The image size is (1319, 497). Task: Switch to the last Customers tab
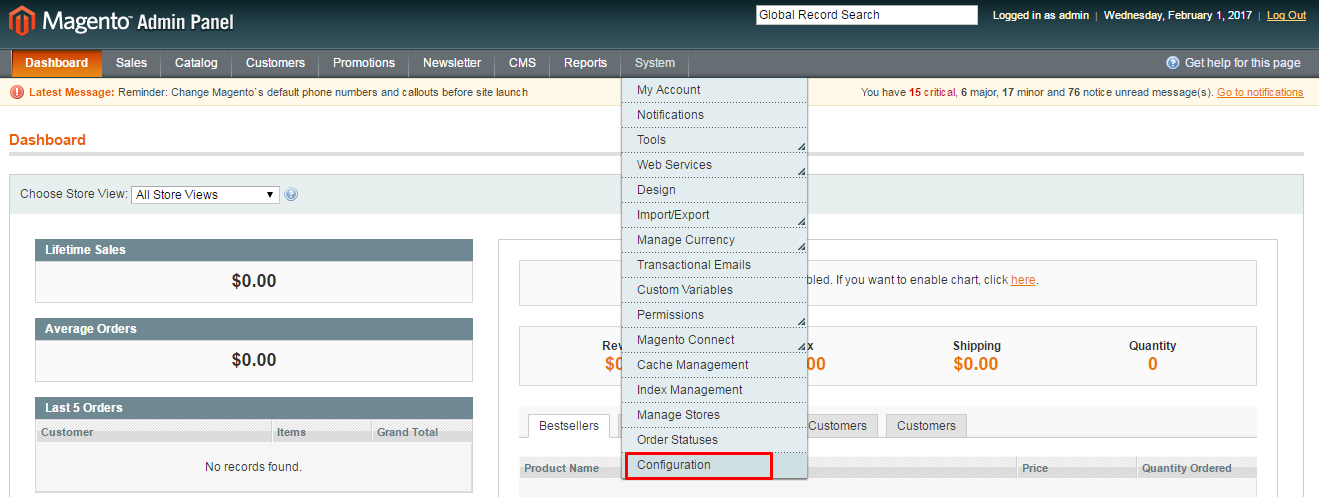click(x=926, y=426)
